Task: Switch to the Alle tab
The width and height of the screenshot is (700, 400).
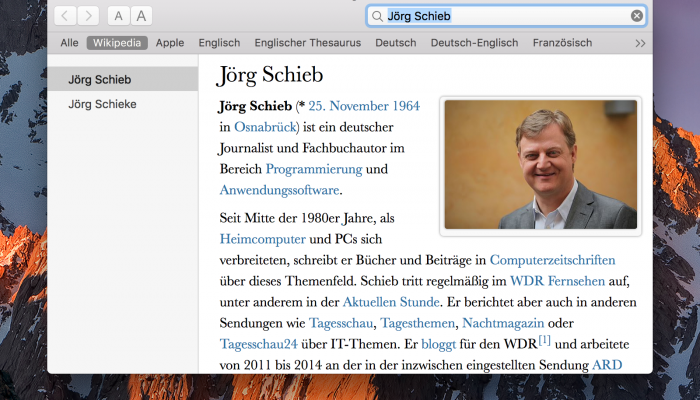Action: click(x=69, y=43)
